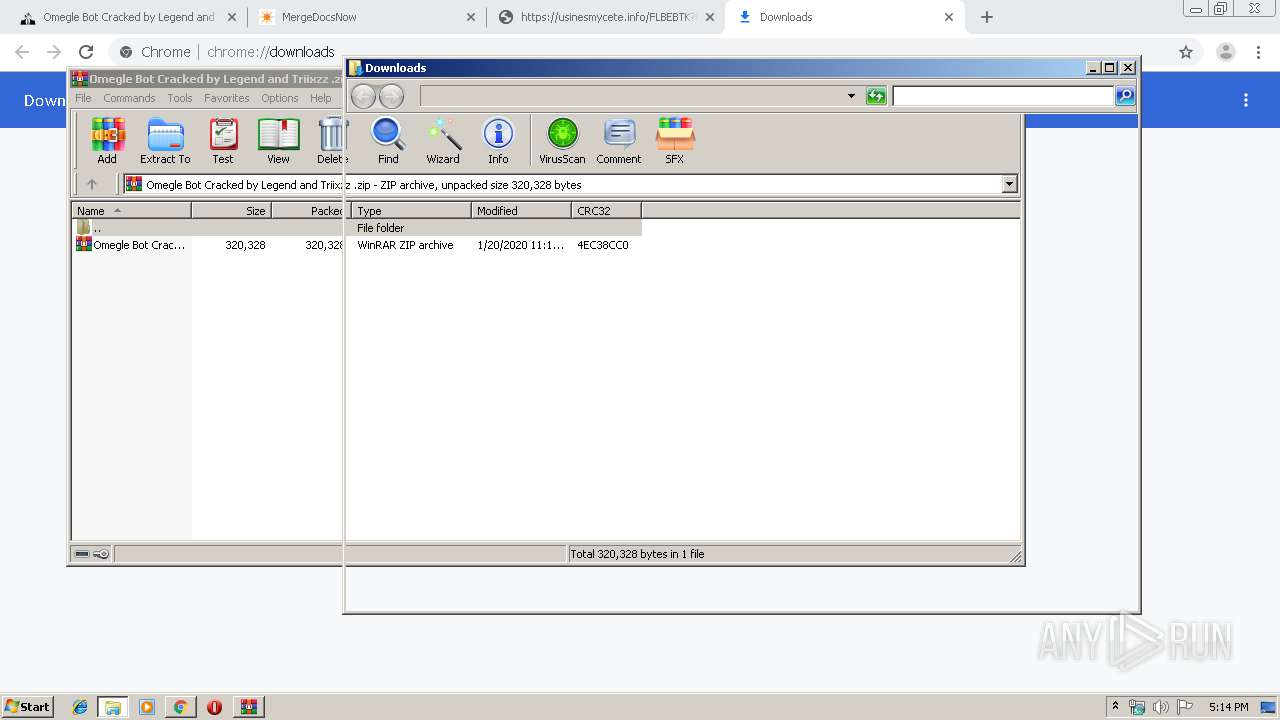Open Chrome from the taskbar
Image resolution: width=1280 pixels, height=720 pixels.
pyautogui.click(x=180, y=707)
